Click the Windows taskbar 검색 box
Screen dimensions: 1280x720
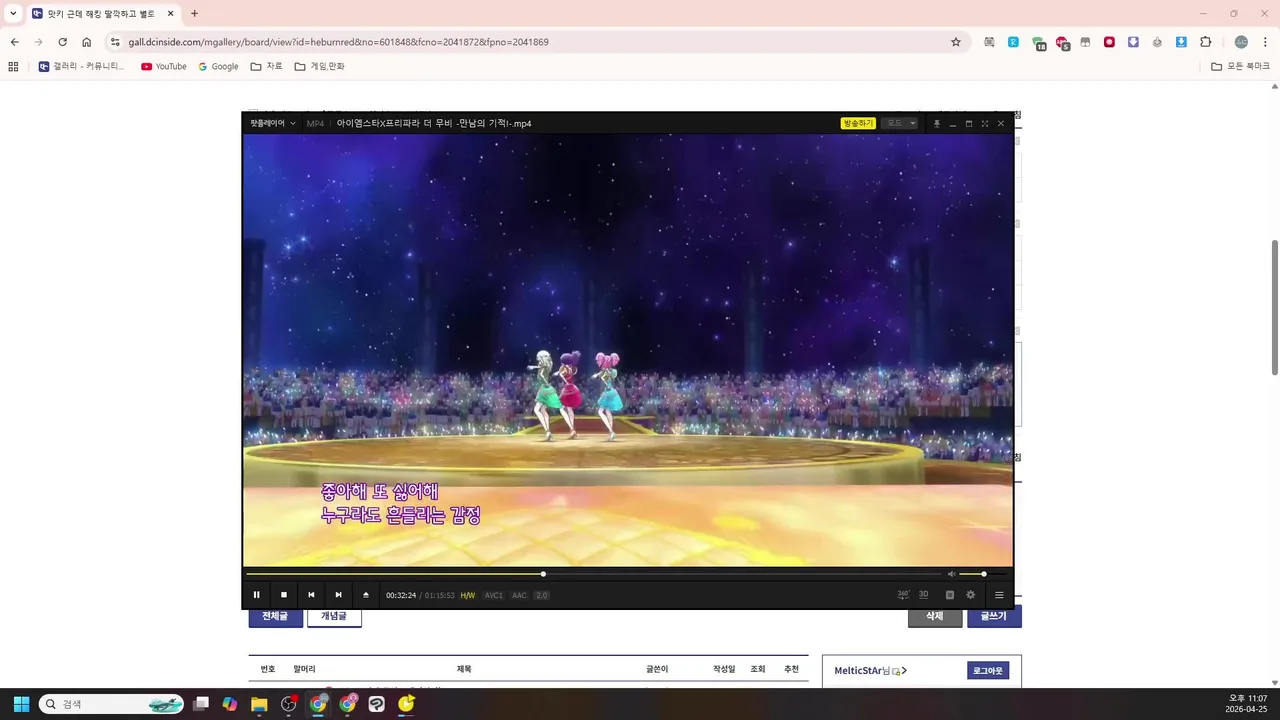pyautogui.click(x=112, y=704)
